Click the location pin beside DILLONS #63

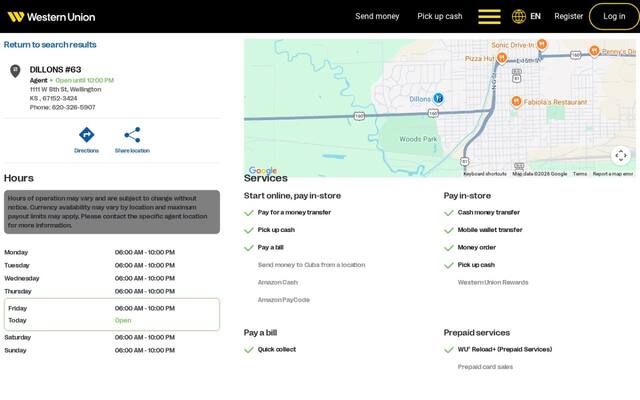click(15, 71)
